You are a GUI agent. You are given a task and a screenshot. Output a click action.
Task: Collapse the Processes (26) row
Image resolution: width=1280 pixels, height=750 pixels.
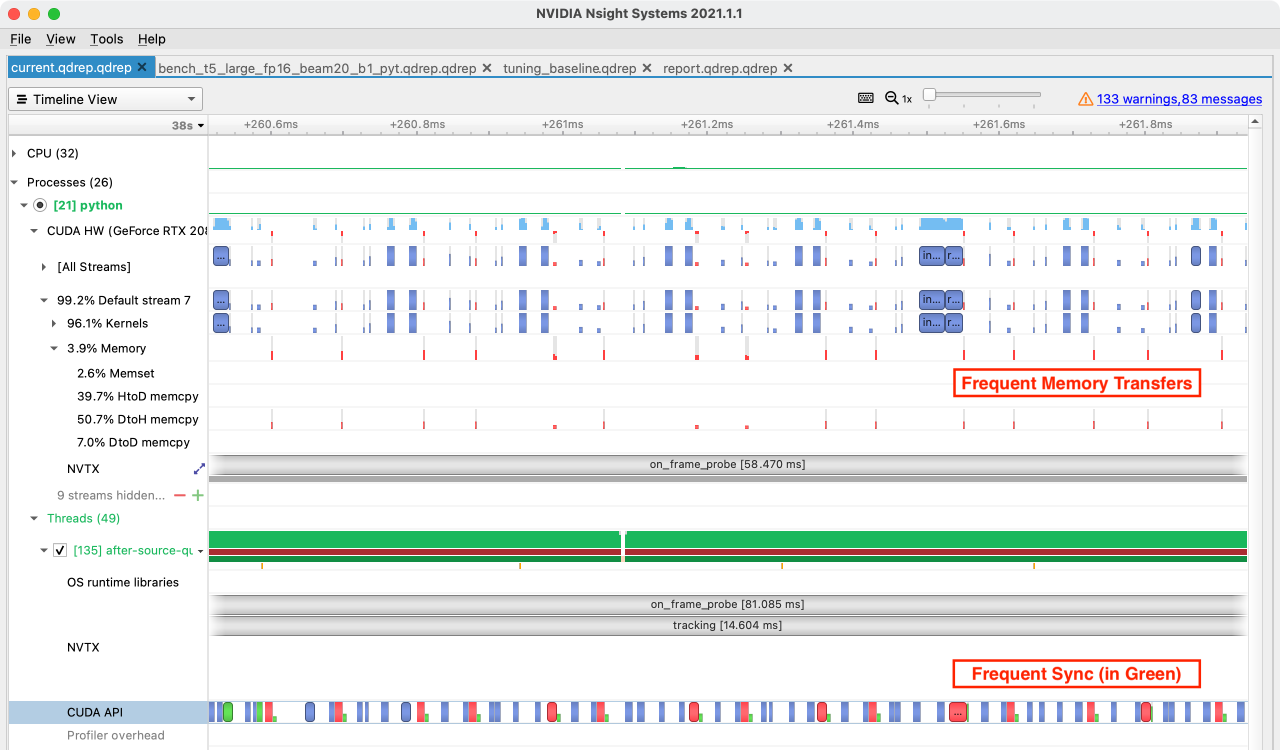[14, 182]
